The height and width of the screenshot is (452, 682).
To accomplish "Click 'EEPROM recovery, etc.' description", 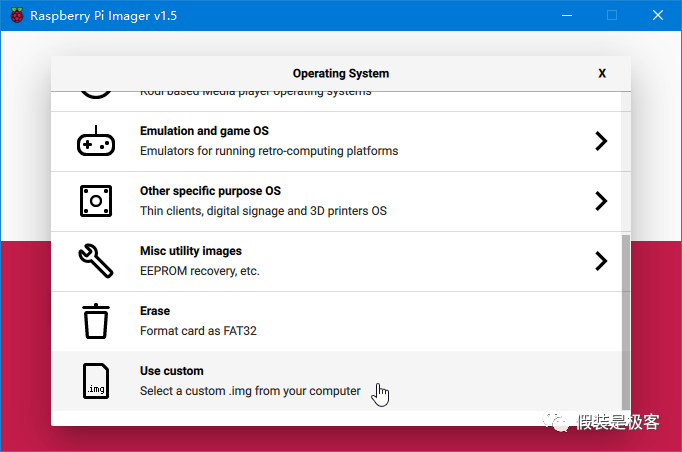I will pyautogui.click(x=200, y=271).
